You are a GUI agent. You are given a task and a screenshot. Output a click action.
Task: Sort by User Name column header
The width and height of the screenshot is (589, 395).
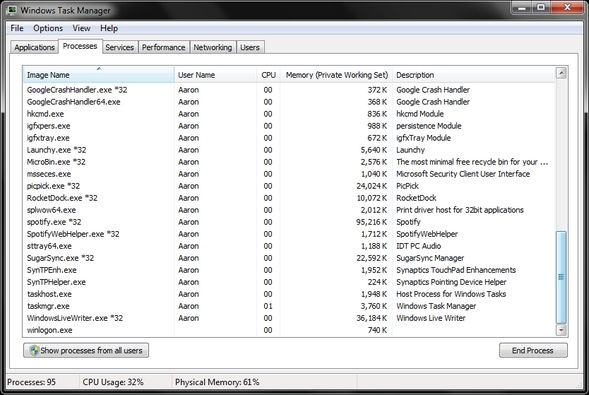click(x=215, y=75)
